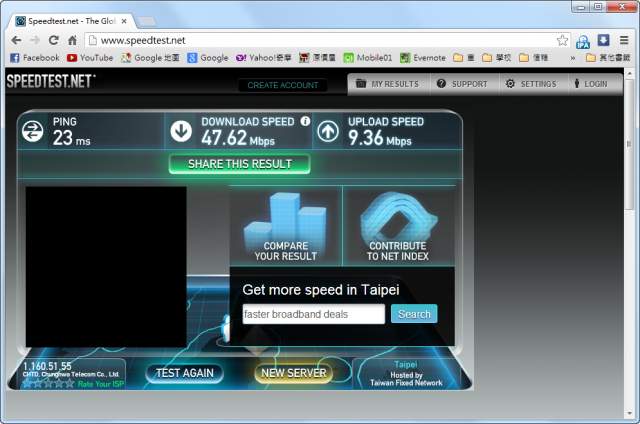Open the Yahoo! bookmark
The image size is (640, 424).
point(263,58)
